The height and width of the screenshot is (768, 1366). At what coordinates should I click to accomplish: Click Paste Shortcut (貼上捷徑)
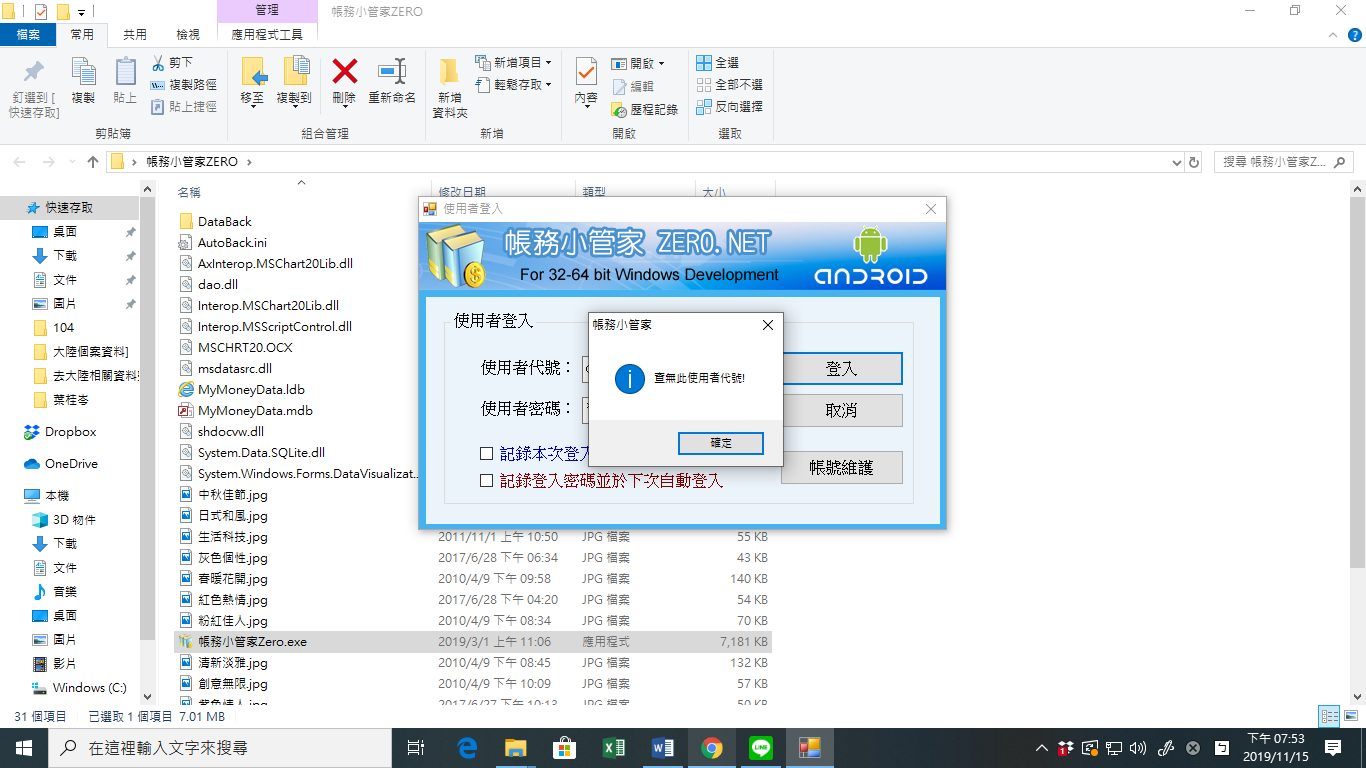pos(183,106)
